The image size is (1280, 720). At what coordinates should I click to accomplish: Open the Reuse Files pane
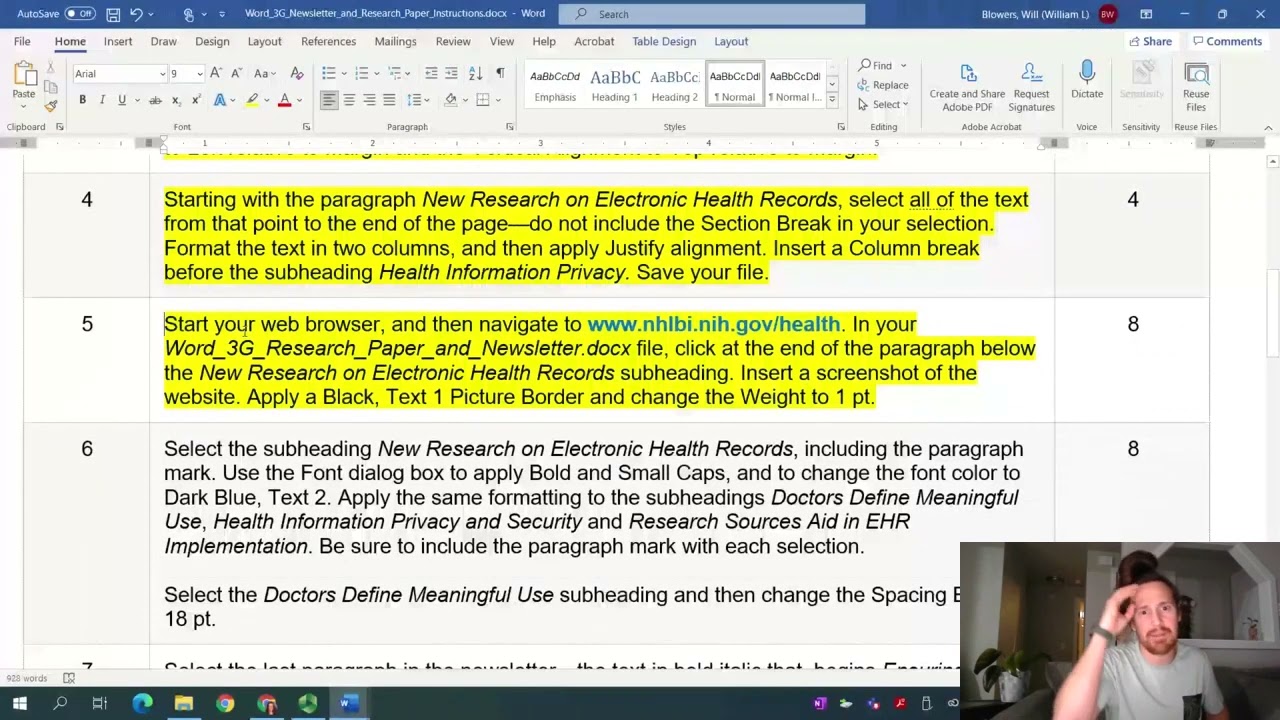click(x=1196, y=87)
